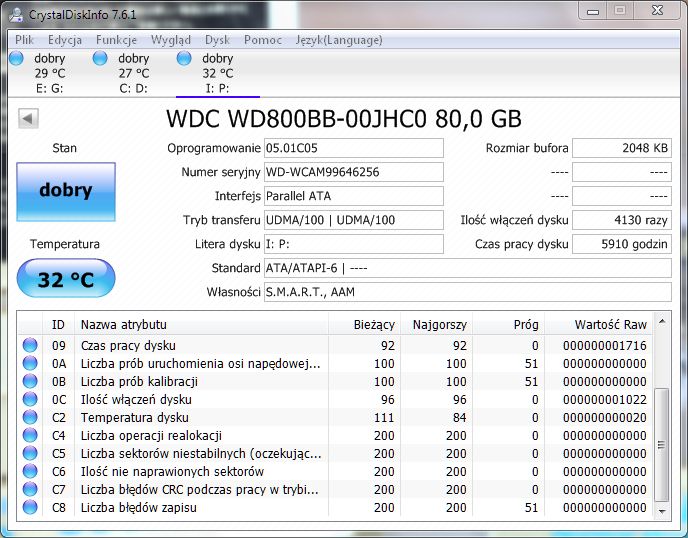
Task: Open the Wygląd menu
Action: [x=171, y=40]
